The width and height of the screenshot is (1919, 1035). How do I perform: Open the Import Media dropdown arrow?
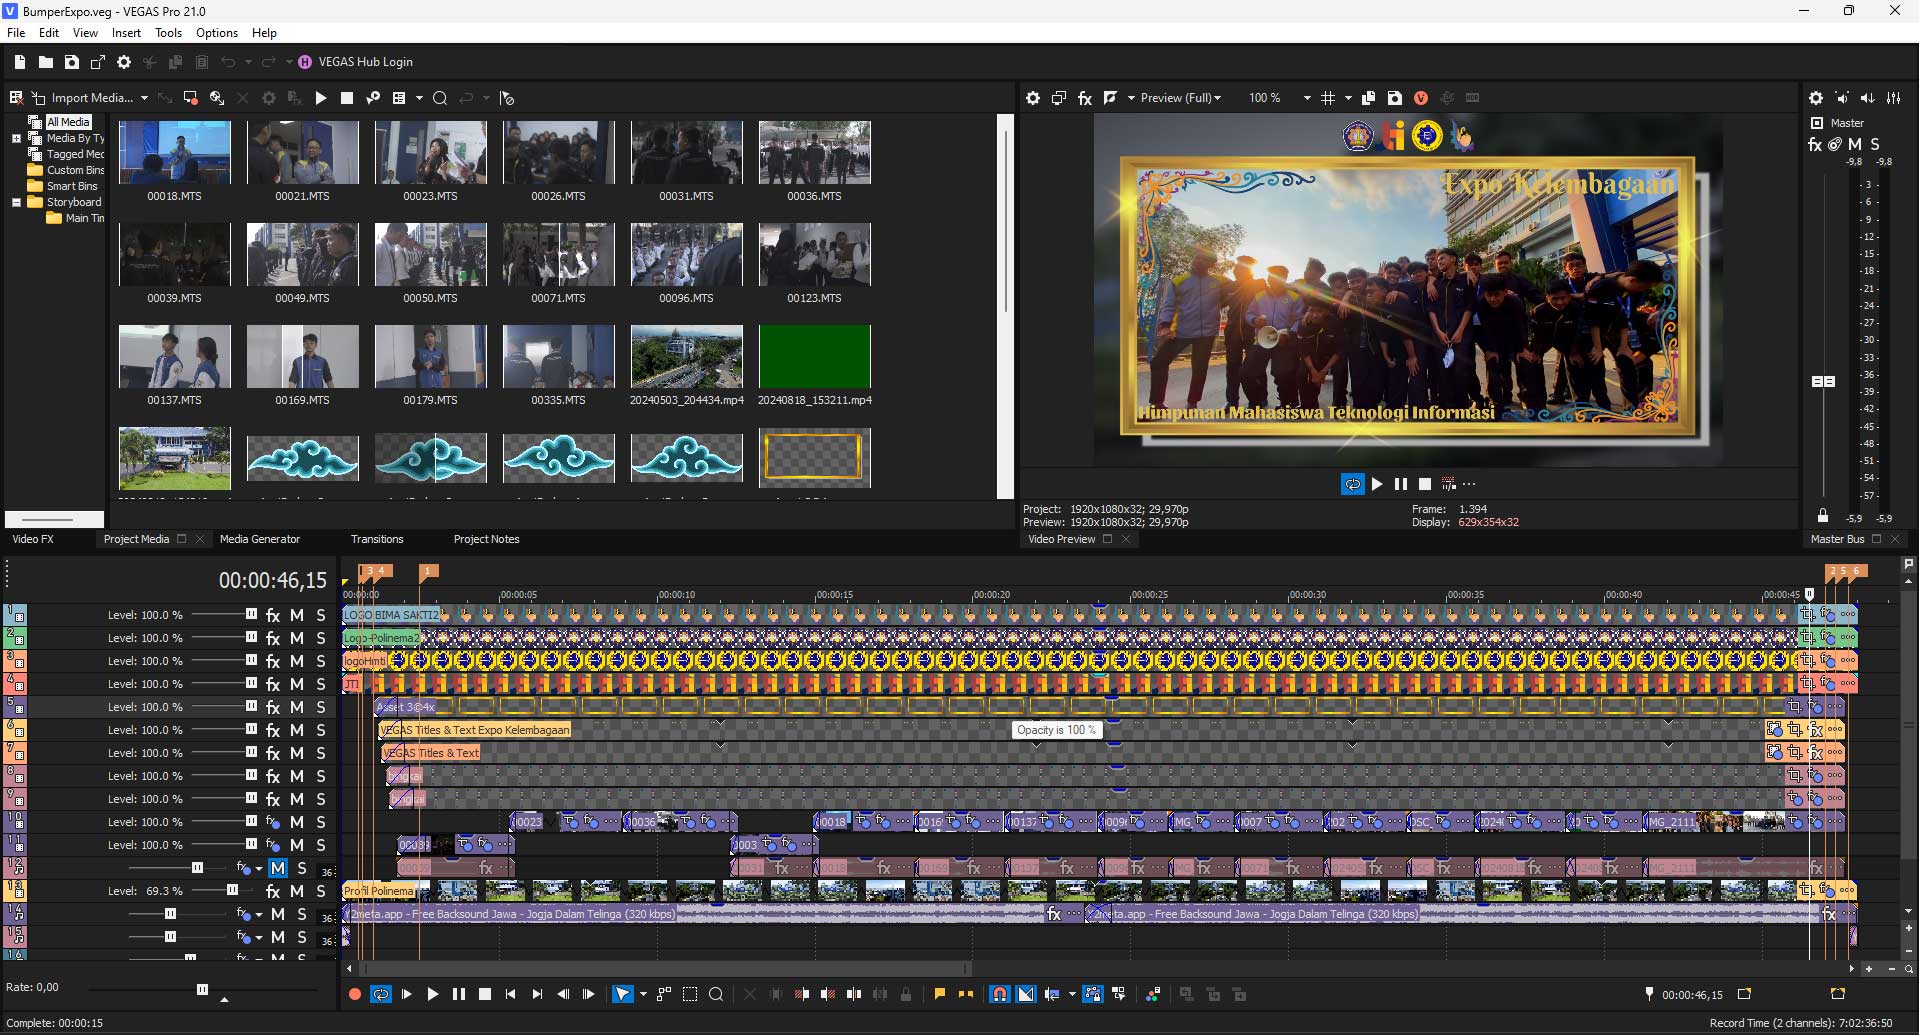click(144, 98)
